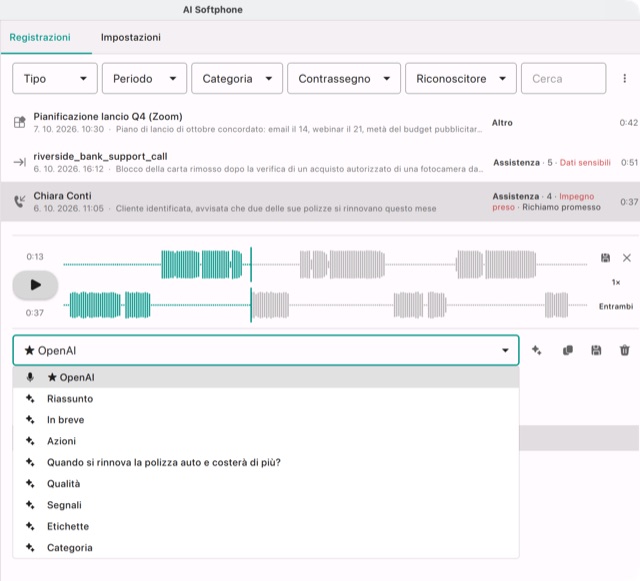Image resolution: width=640 pixels, height=581 pixels.
Task: Expand the Categoria filter dropdown
Action: (x=237, y=78)
